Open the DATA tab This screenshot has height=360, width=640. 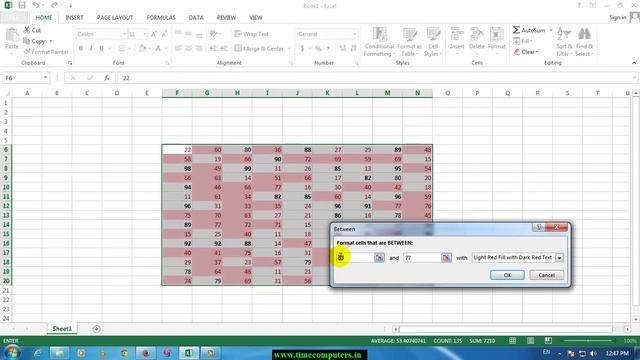(x=196, y=18)
